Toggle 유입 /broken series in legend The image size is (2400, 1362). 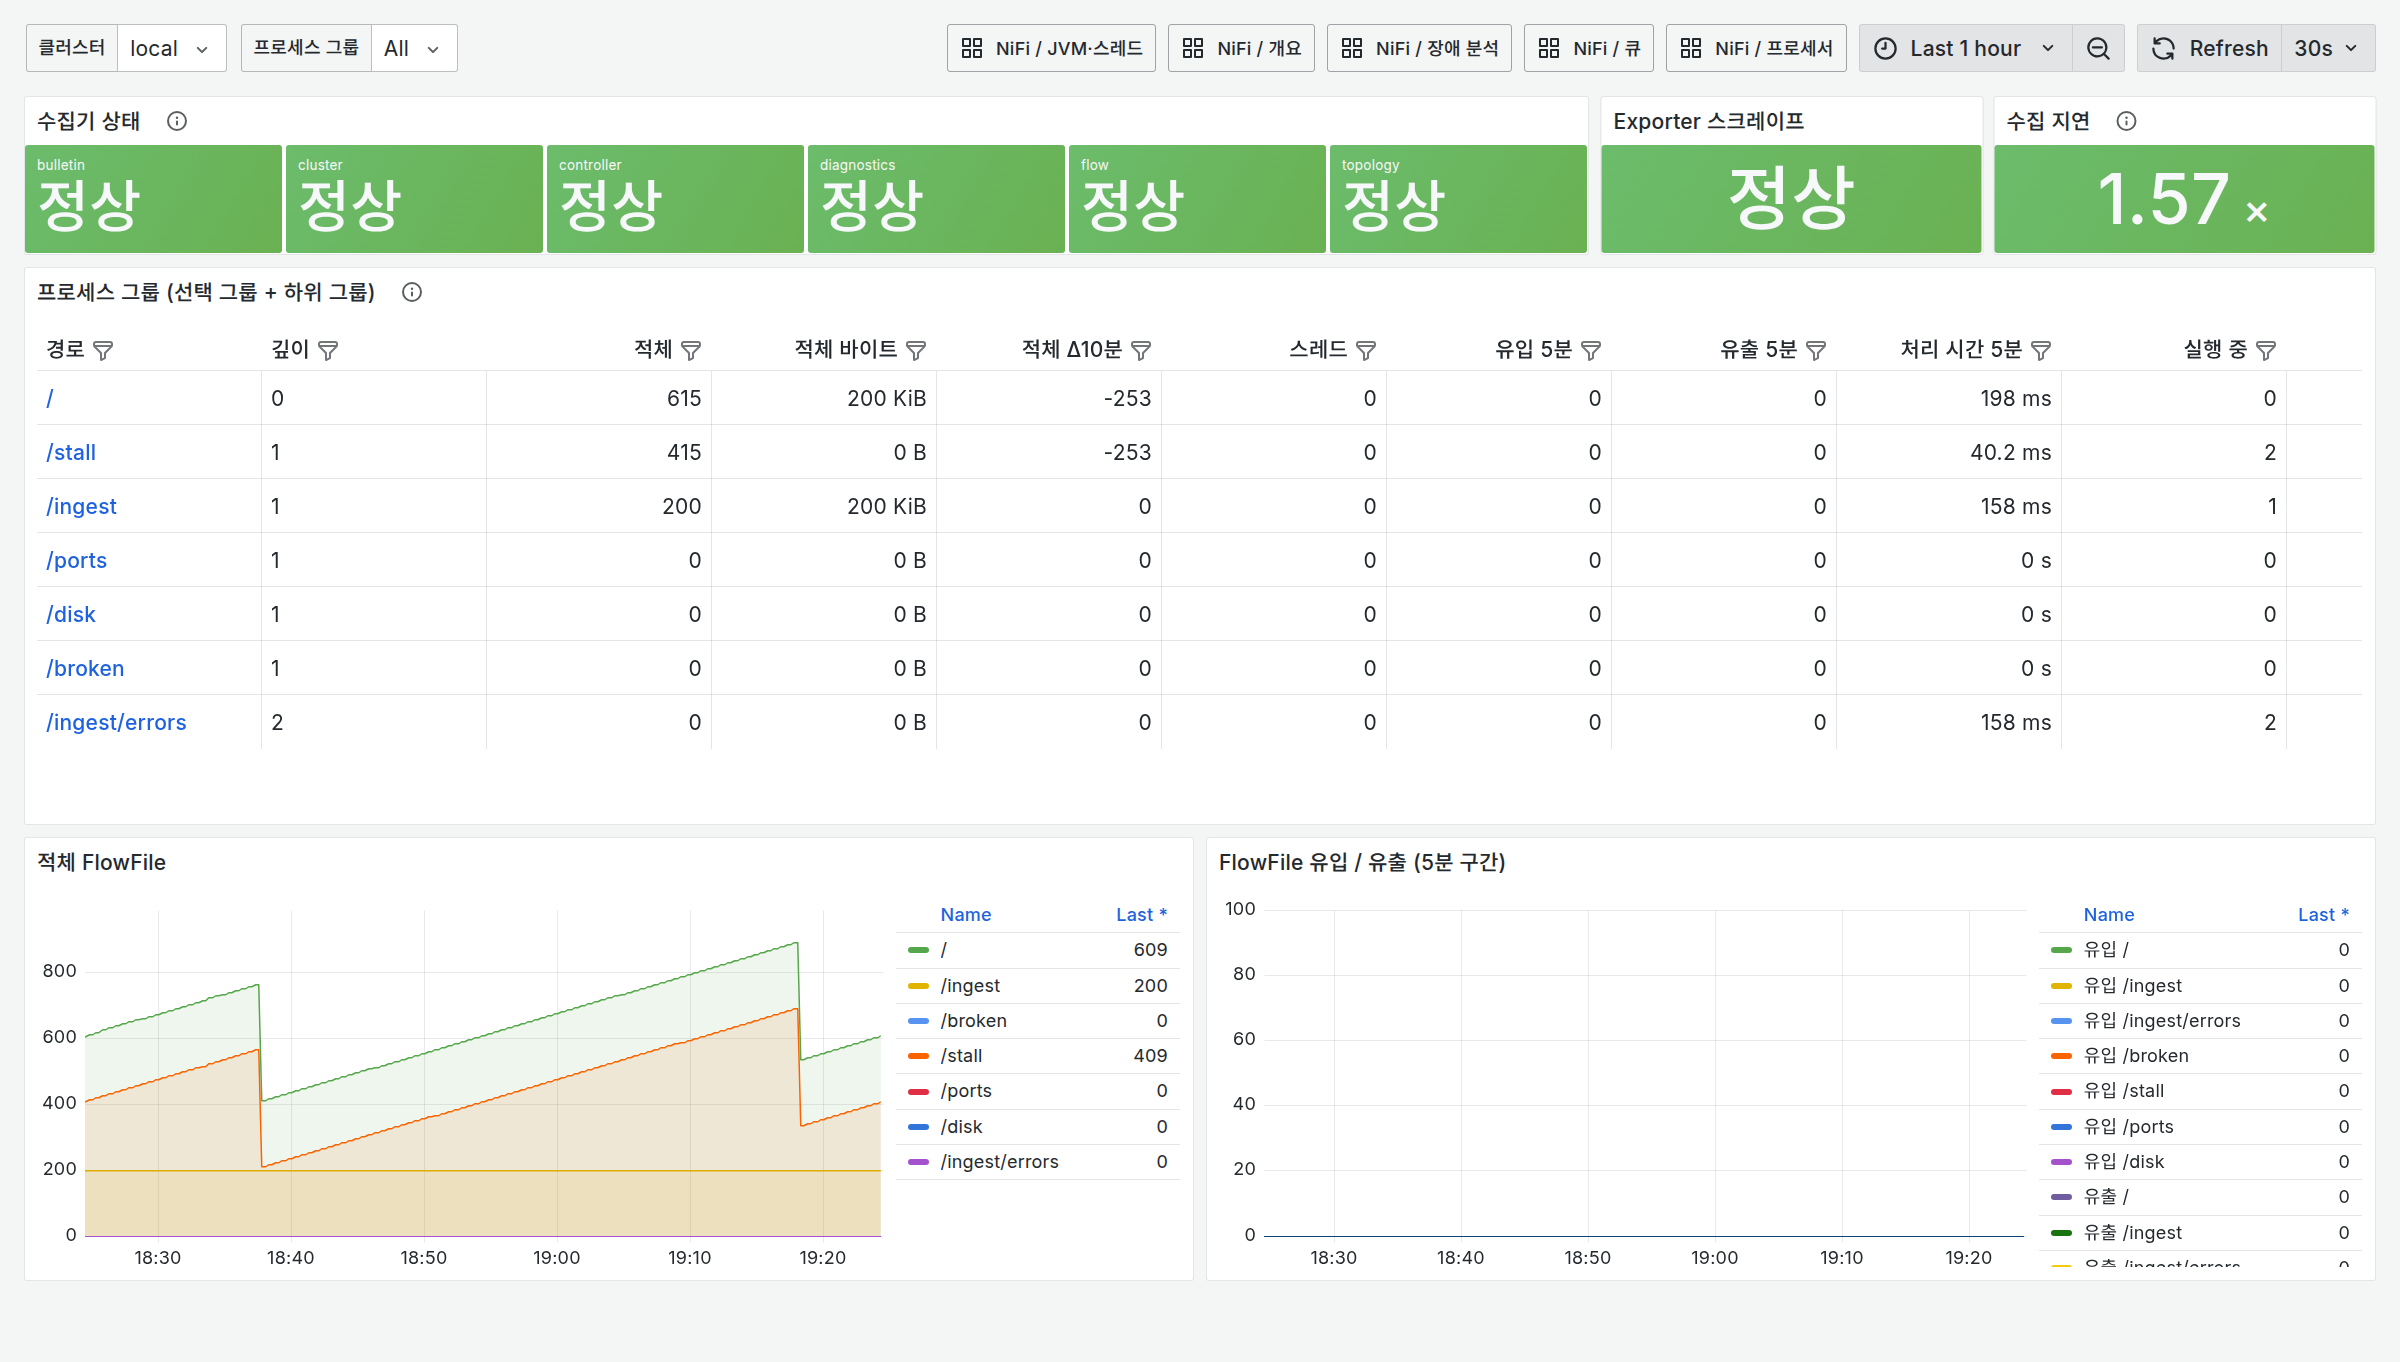click(2135, 1056)
